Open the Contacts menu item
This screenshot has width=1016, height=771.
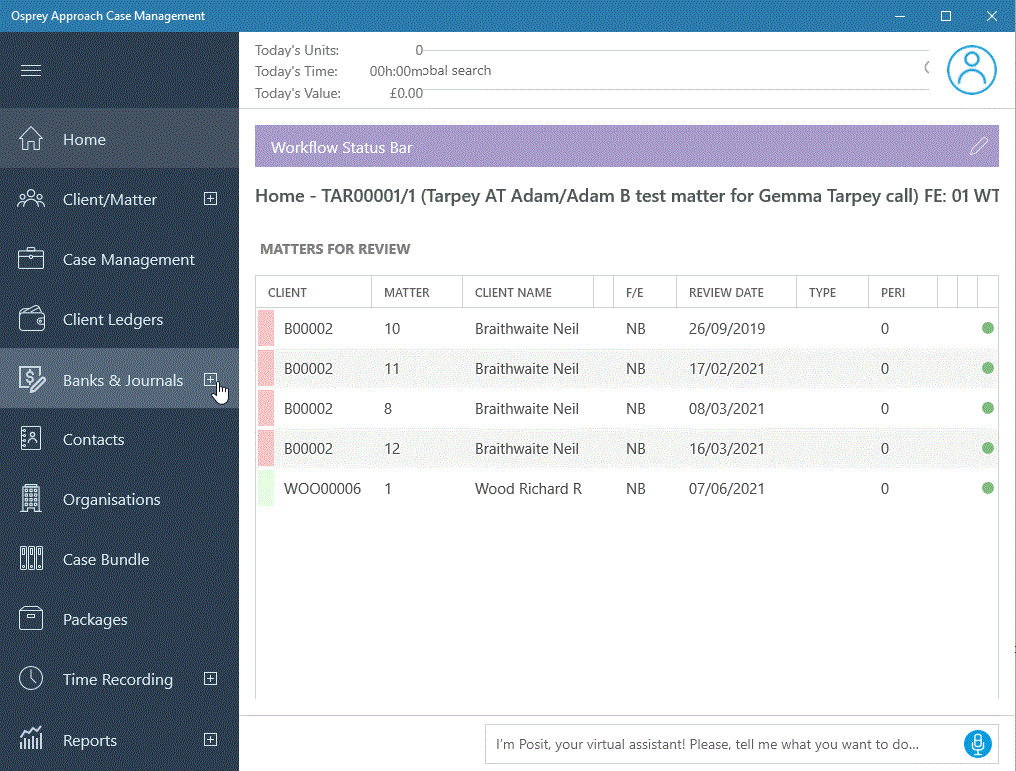click(119, 439)
